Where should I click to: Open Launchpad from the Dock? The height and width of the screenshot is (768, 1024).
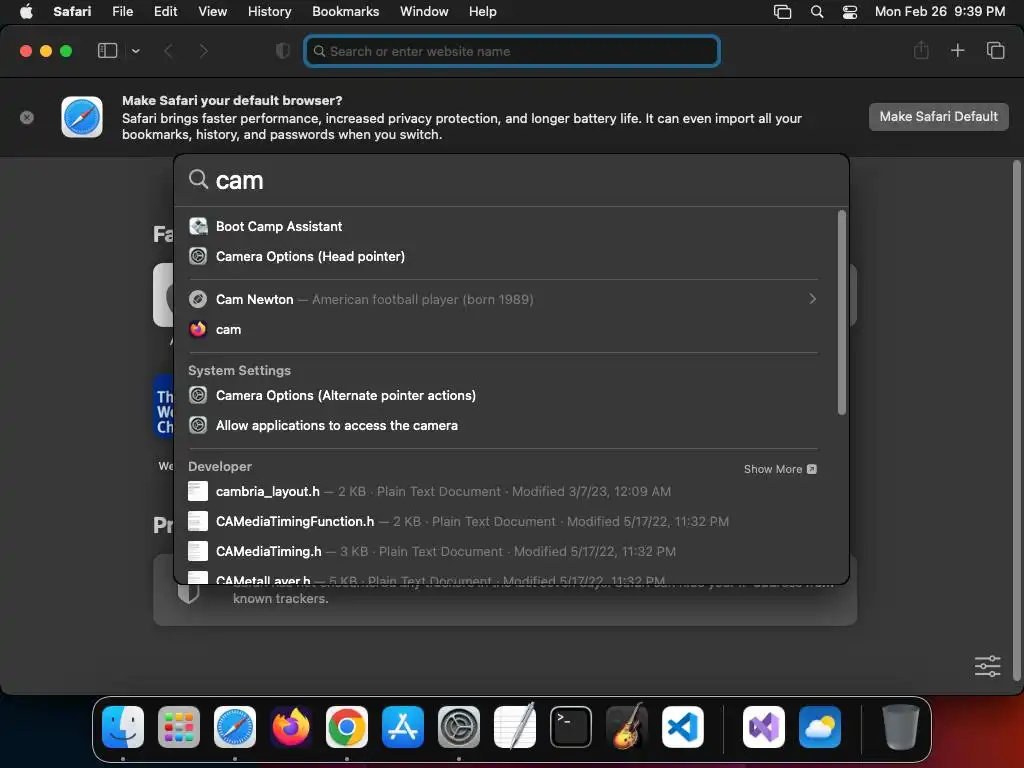pyautogui.click(x=179, y=726)
